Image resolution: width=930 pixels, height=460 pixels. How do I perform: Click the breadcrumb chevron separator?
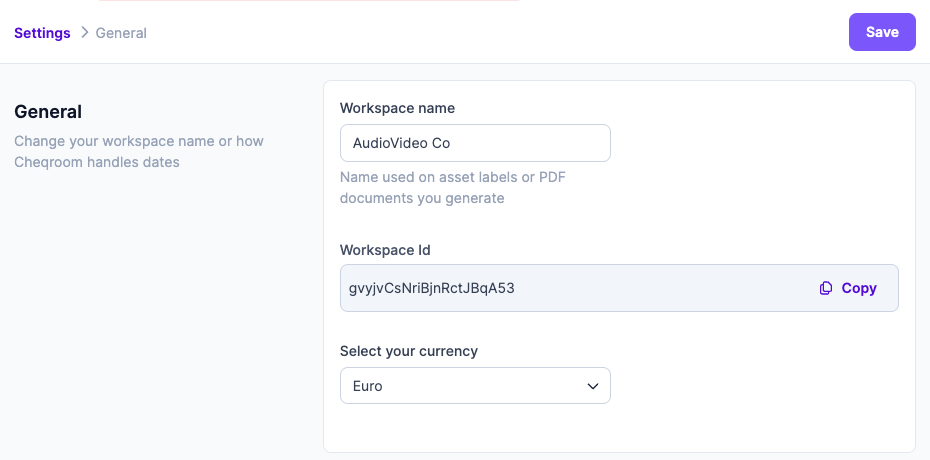coord(84,33)
